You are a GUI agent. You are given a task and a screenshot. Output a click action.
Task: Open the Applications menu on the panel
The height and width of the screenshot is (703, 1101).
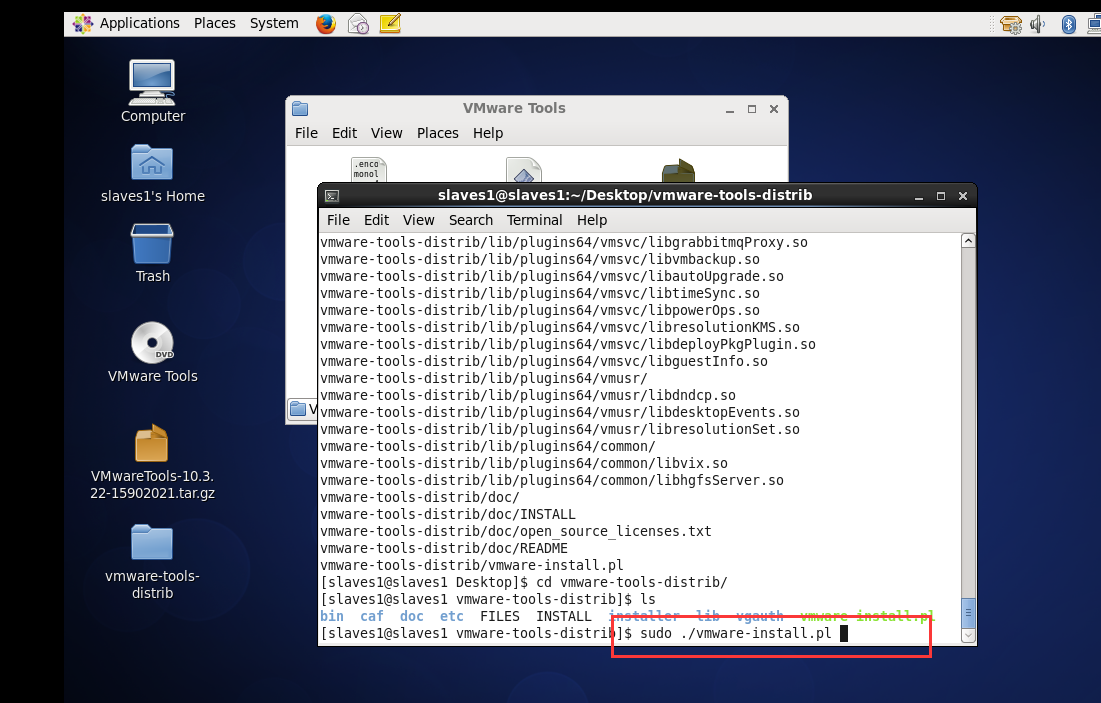coord(140,22)
